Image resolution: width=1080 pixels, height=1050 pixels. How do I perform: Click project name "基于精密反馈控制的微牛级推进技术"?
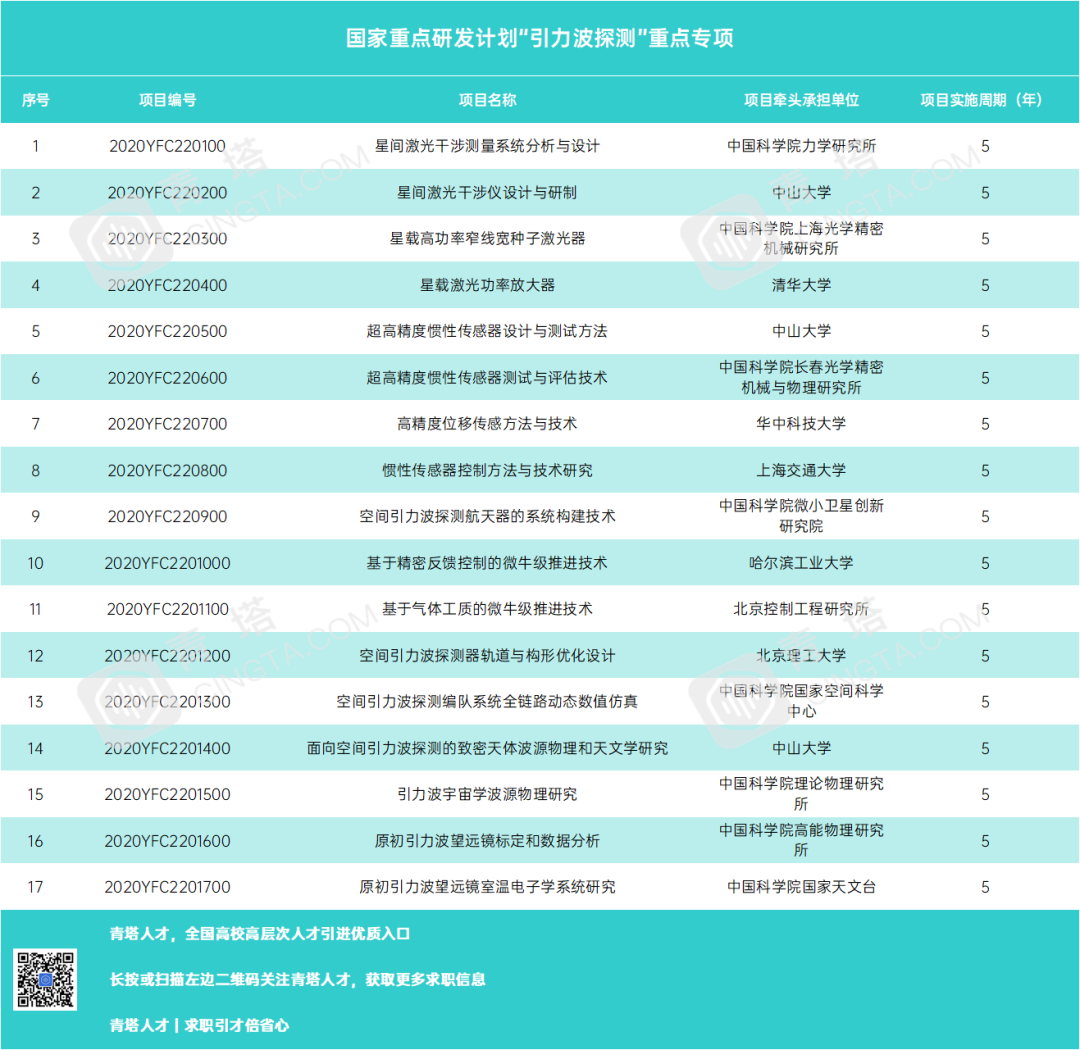[x=487, y=564]
